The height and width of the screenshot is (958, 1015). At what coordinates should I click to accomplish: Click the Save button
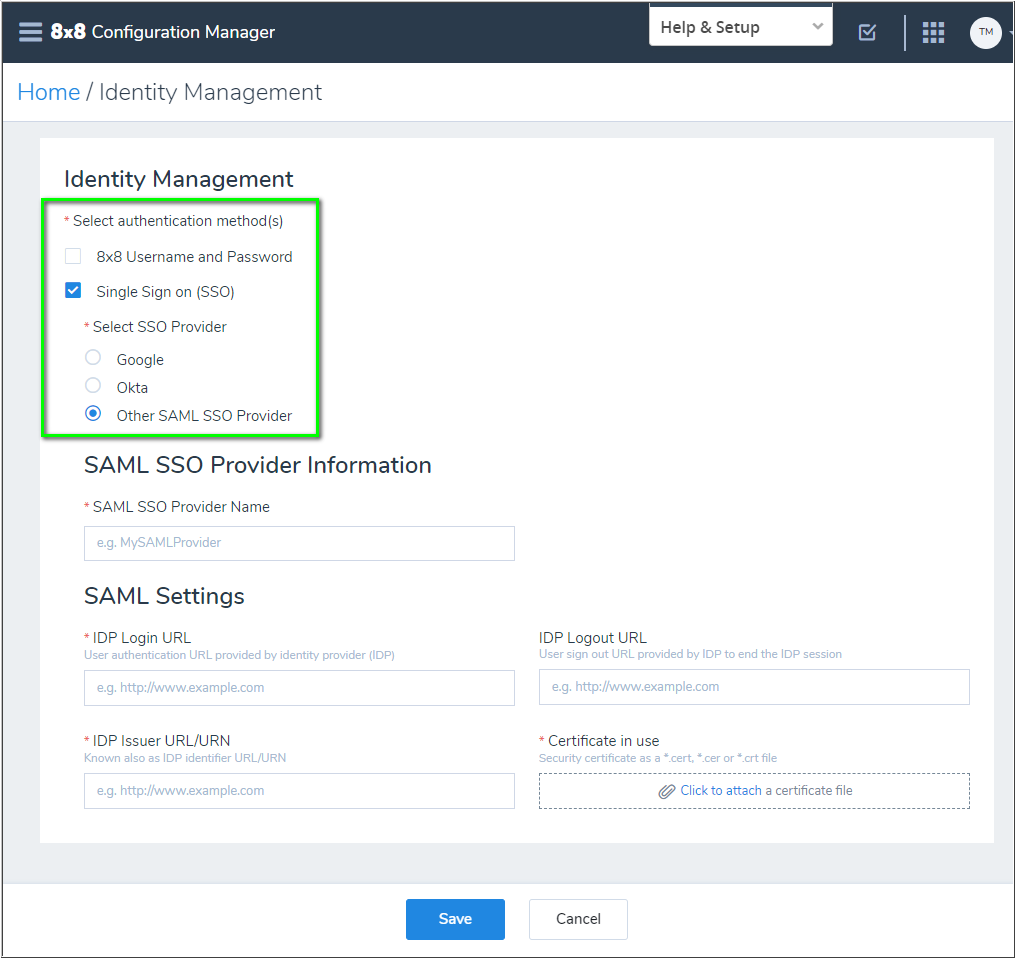pos(455,919)
